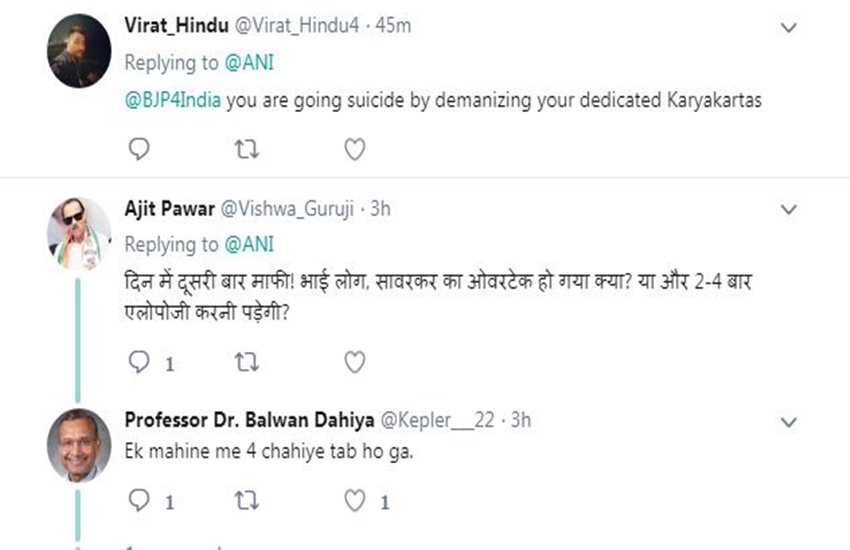
Task: Open @ANI link in Ajit Pawar's reply
Action: [x=248, y=244]
